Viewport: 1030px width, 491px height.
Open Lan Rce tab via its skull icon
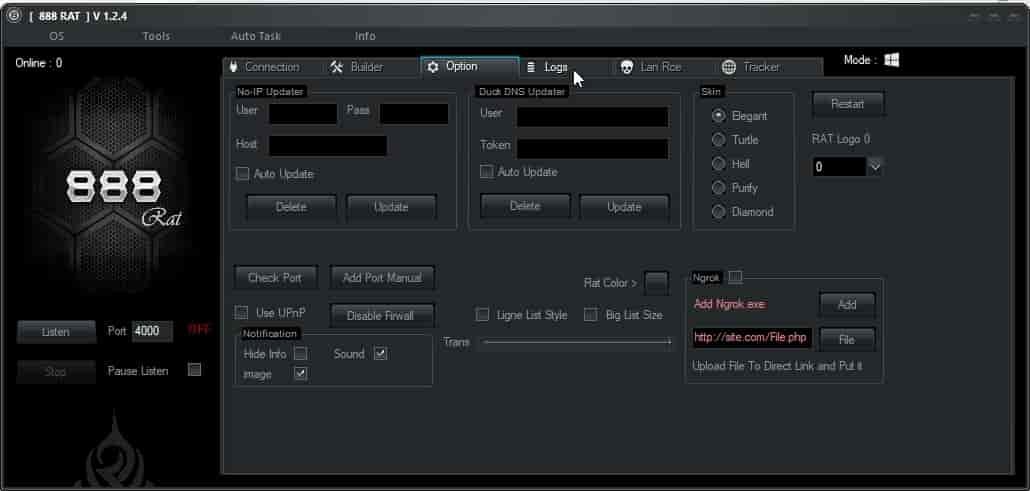point(627,67)
